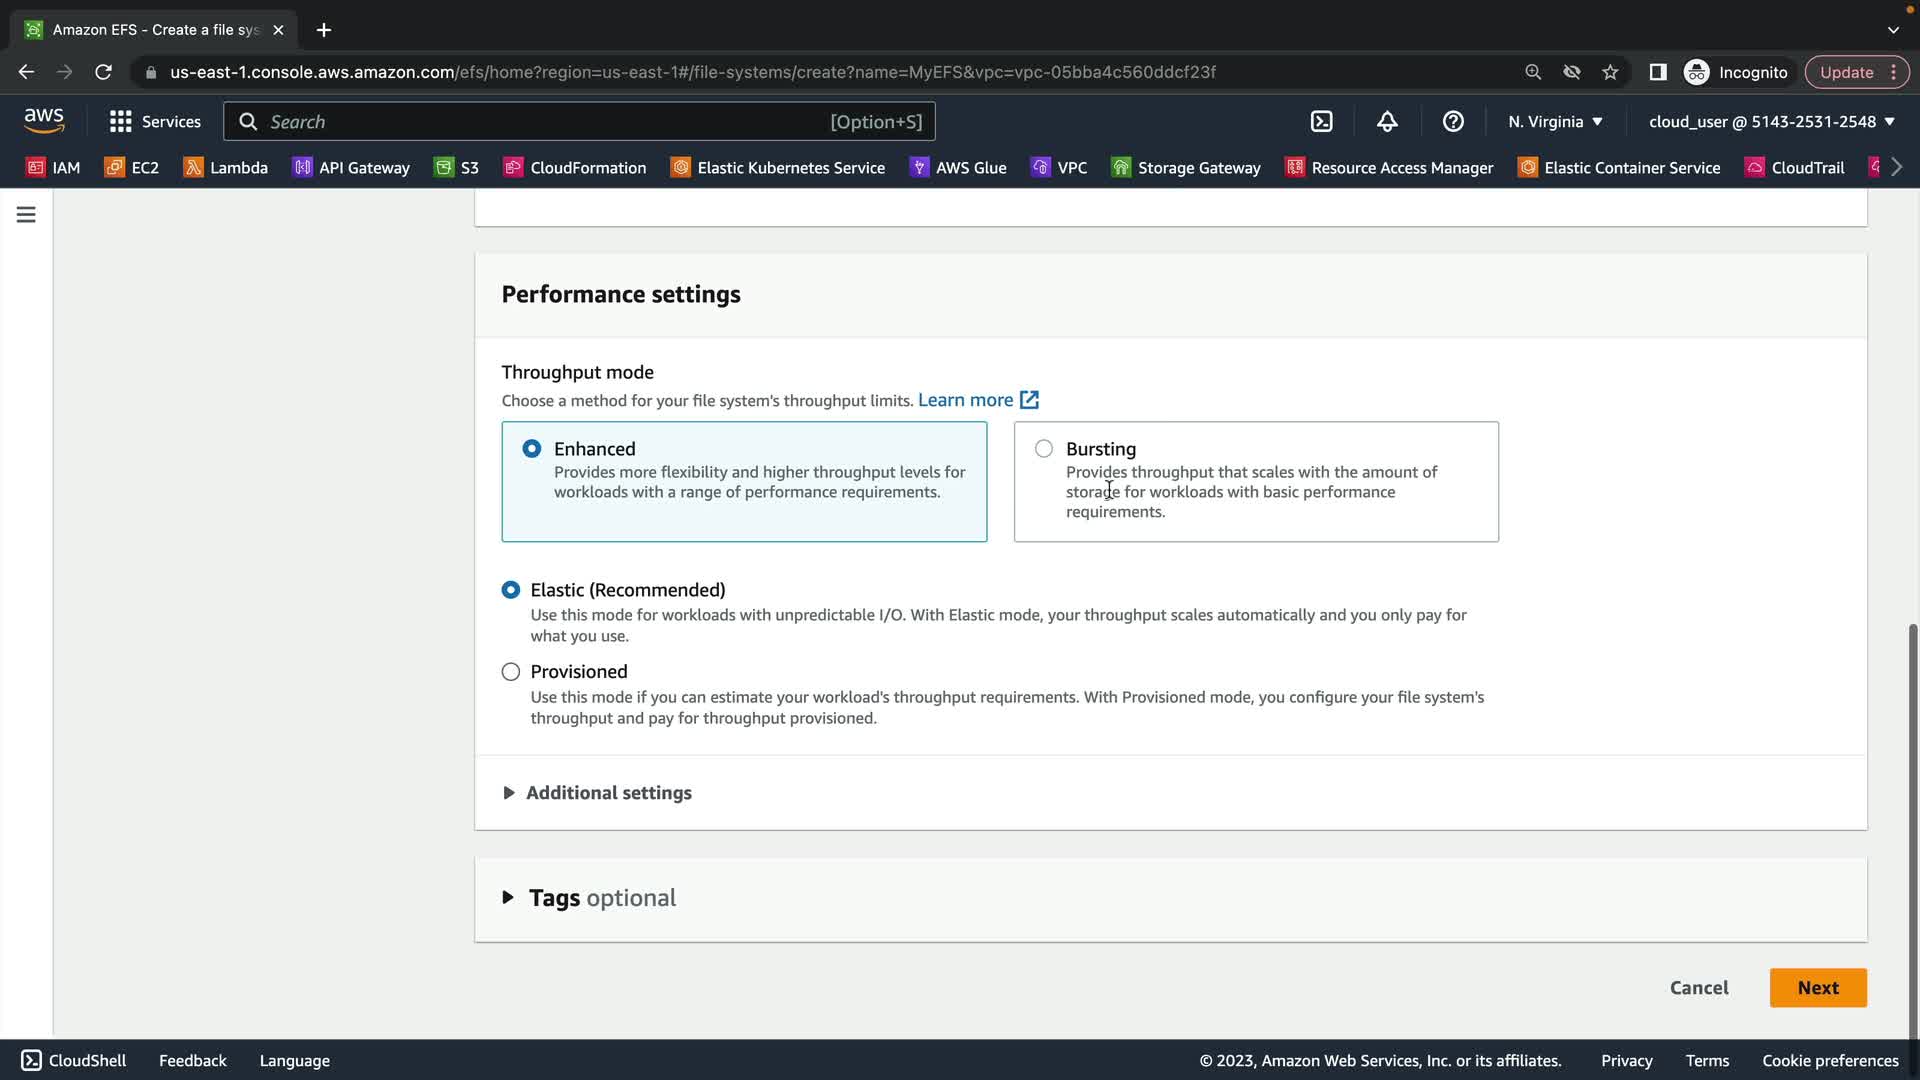Click the help question mark icon
1920x1080 pixels.
click(x=1453, y=121)
